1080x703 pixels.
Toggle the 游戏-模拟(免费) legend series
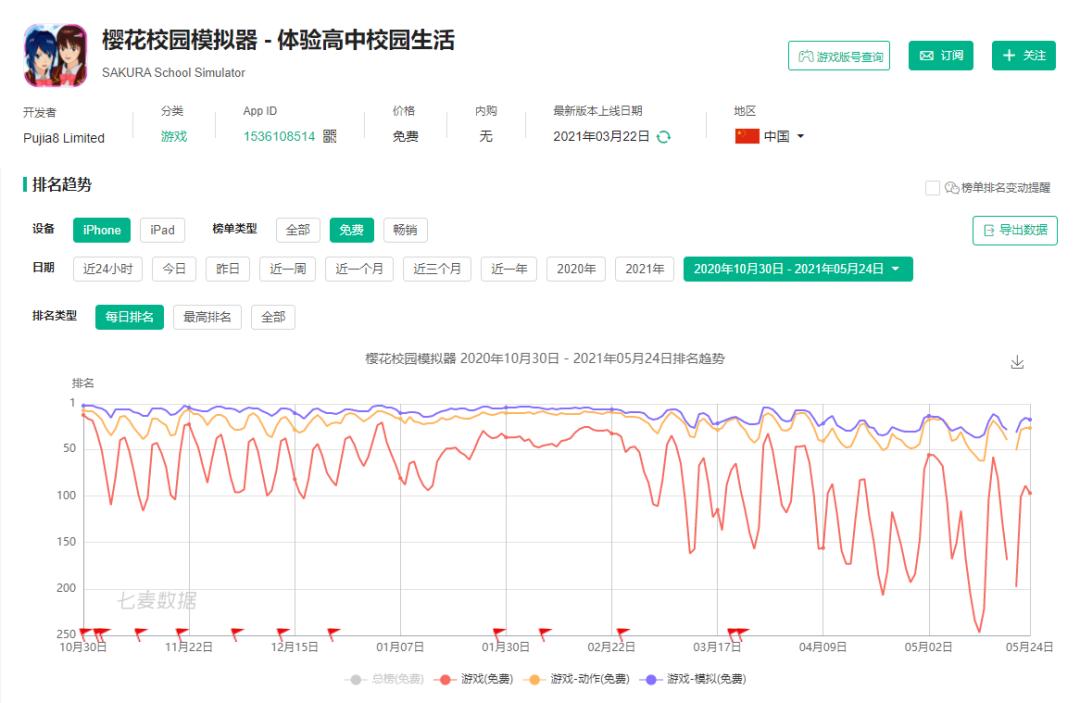[692, 680]
